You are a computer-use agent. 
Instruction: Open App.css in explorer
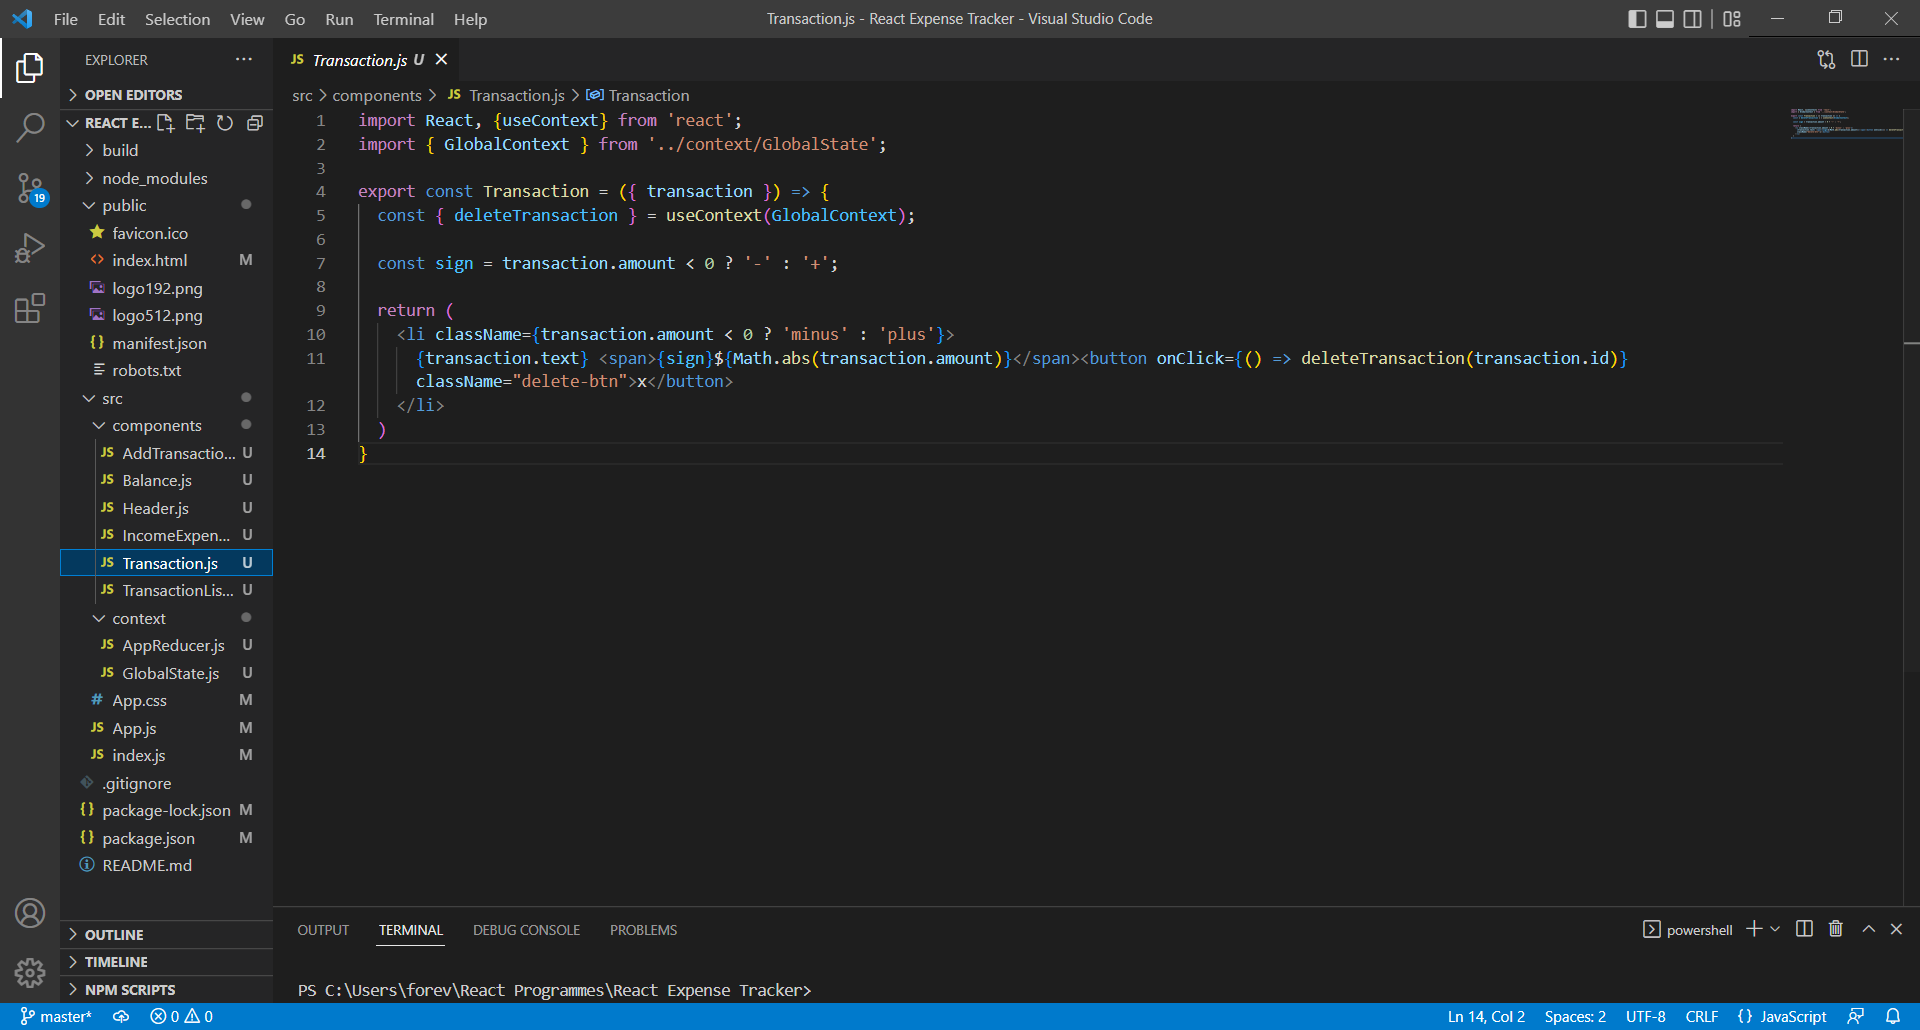click(166, 700)
